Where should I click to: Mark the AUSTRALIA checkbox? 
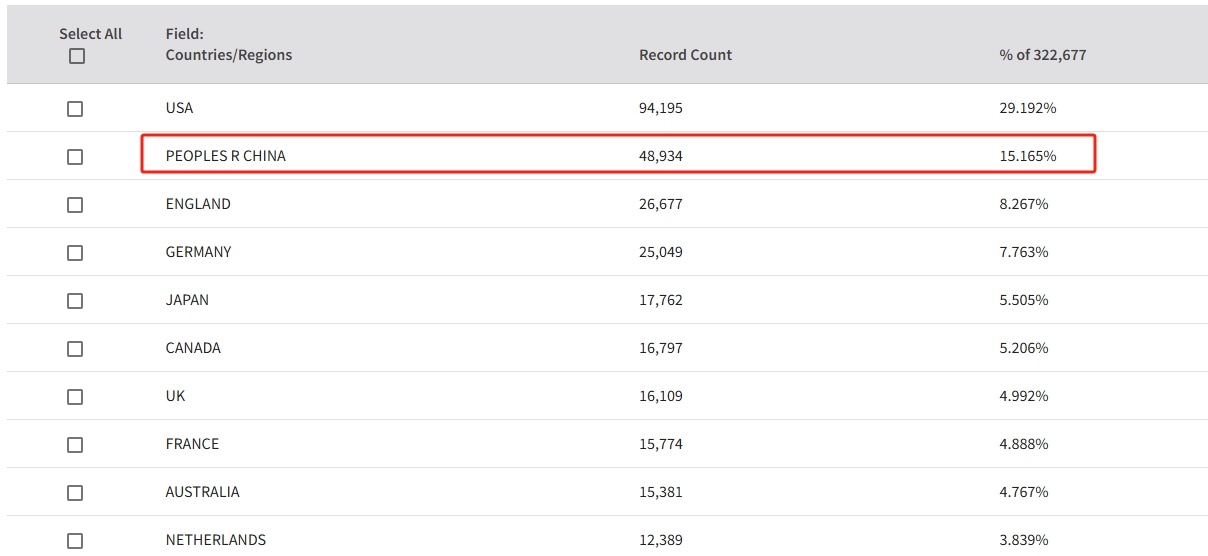pyautogui.click(x=75, y=493)
